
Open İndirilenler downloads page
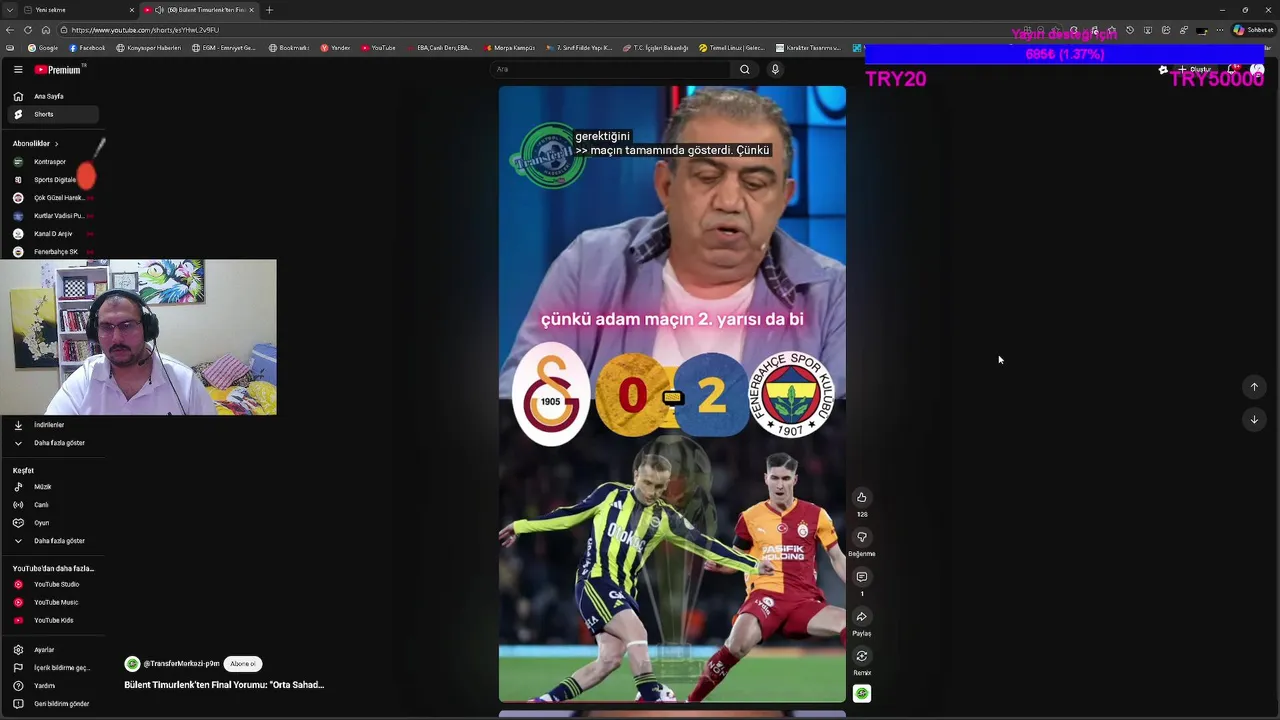click(52, 425)
